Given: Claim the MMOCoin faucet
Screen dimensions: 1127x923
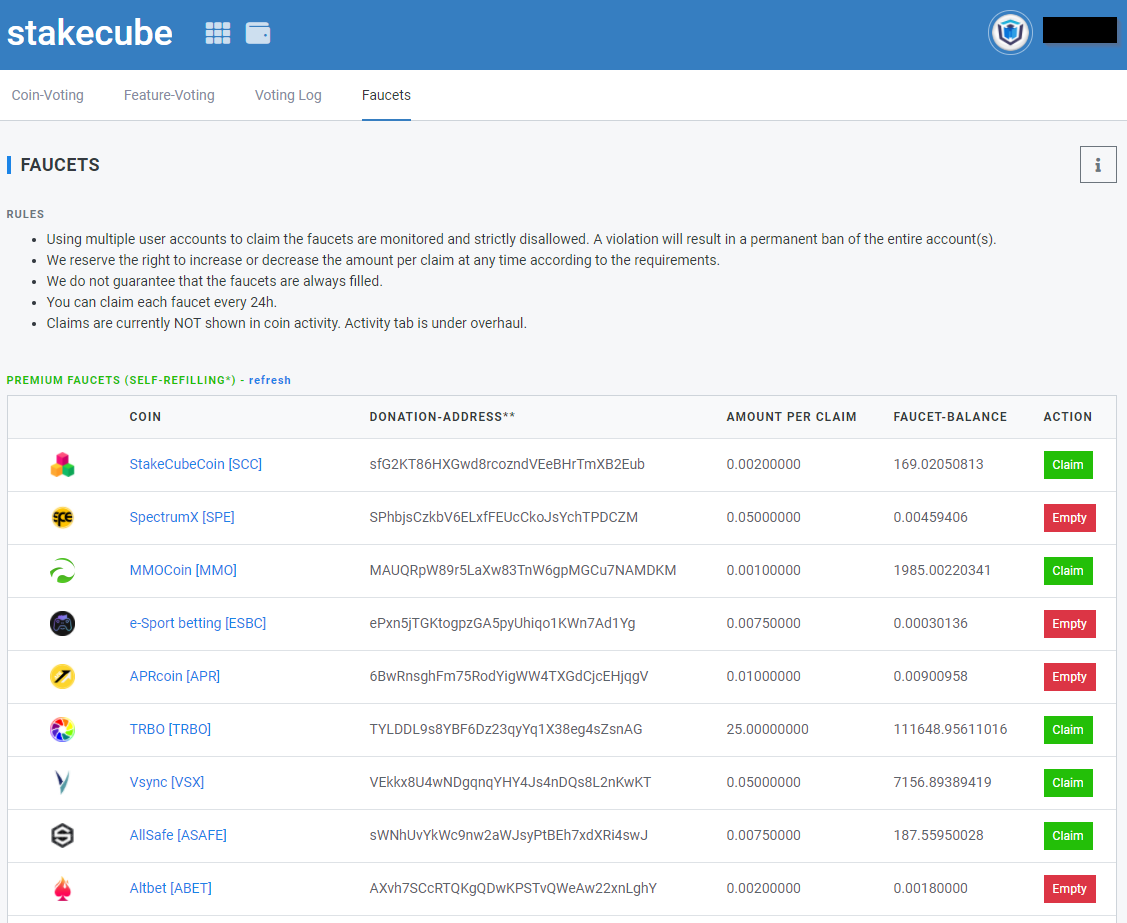Looking at the screenshot, I should coord(1068,571).
